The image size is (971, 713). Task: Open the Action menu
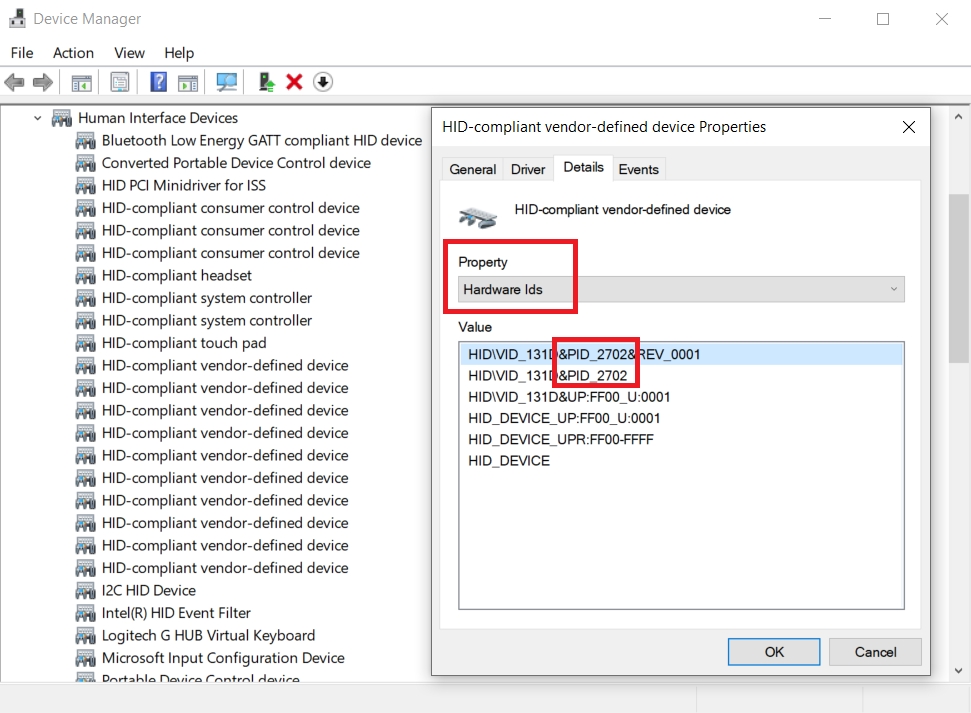coord(73,53)
